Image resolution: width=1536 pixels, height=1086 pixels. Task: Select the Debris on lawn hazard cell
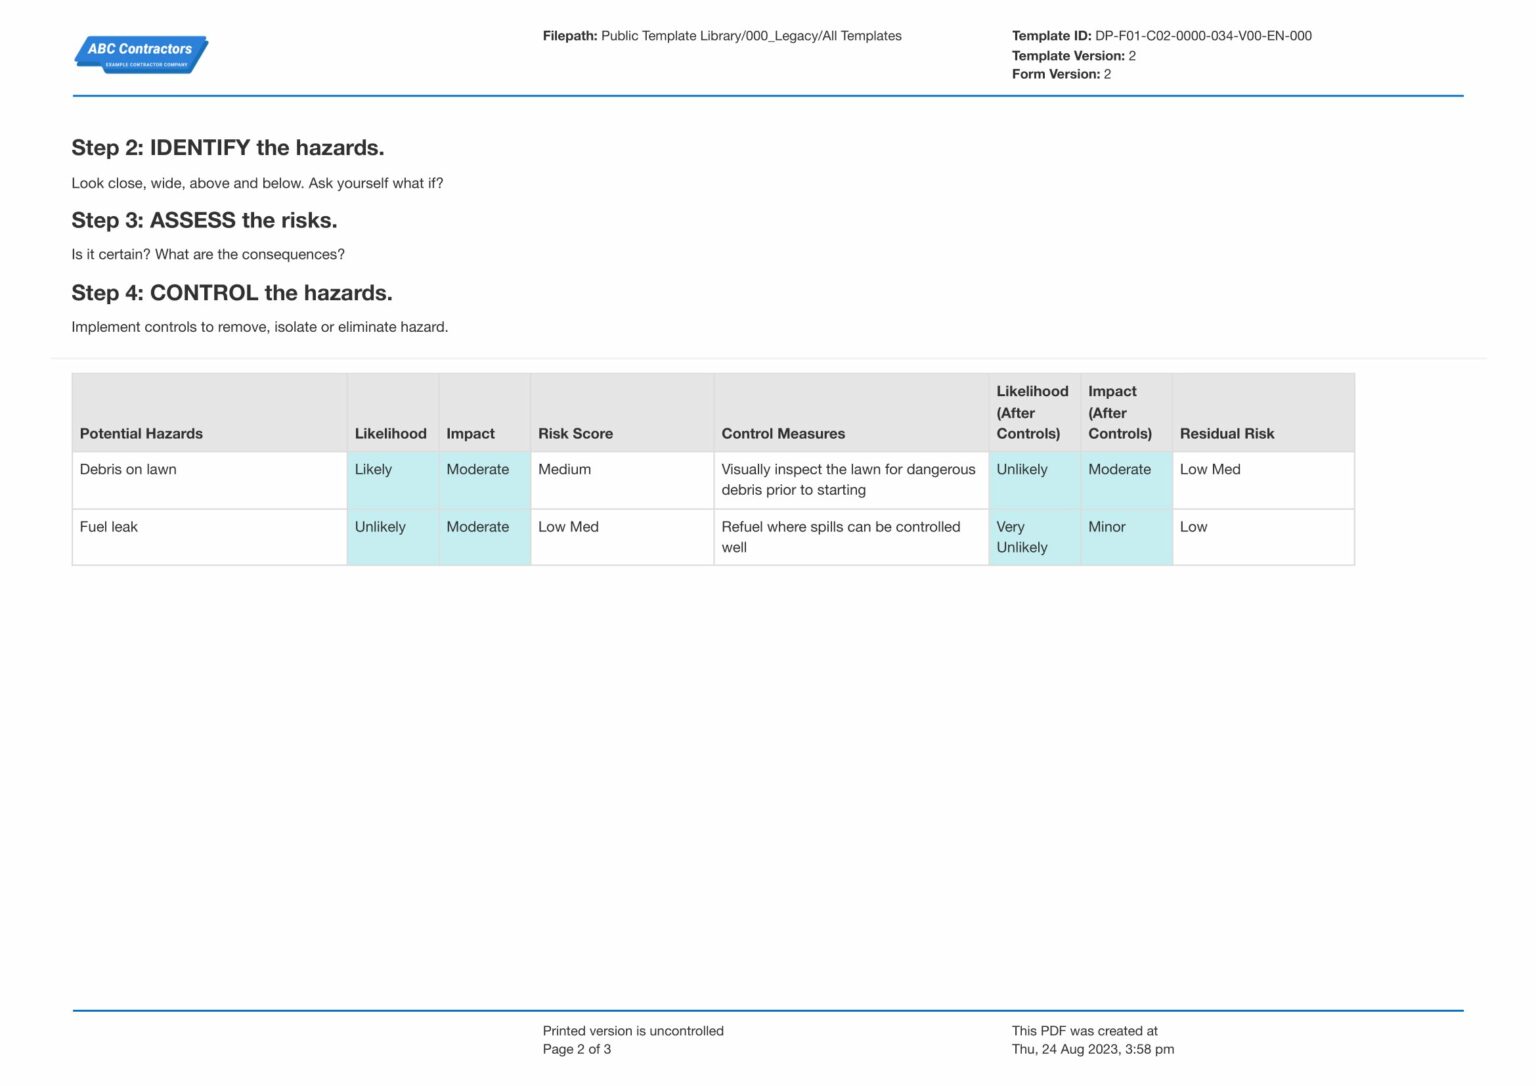tap(128, 469)
